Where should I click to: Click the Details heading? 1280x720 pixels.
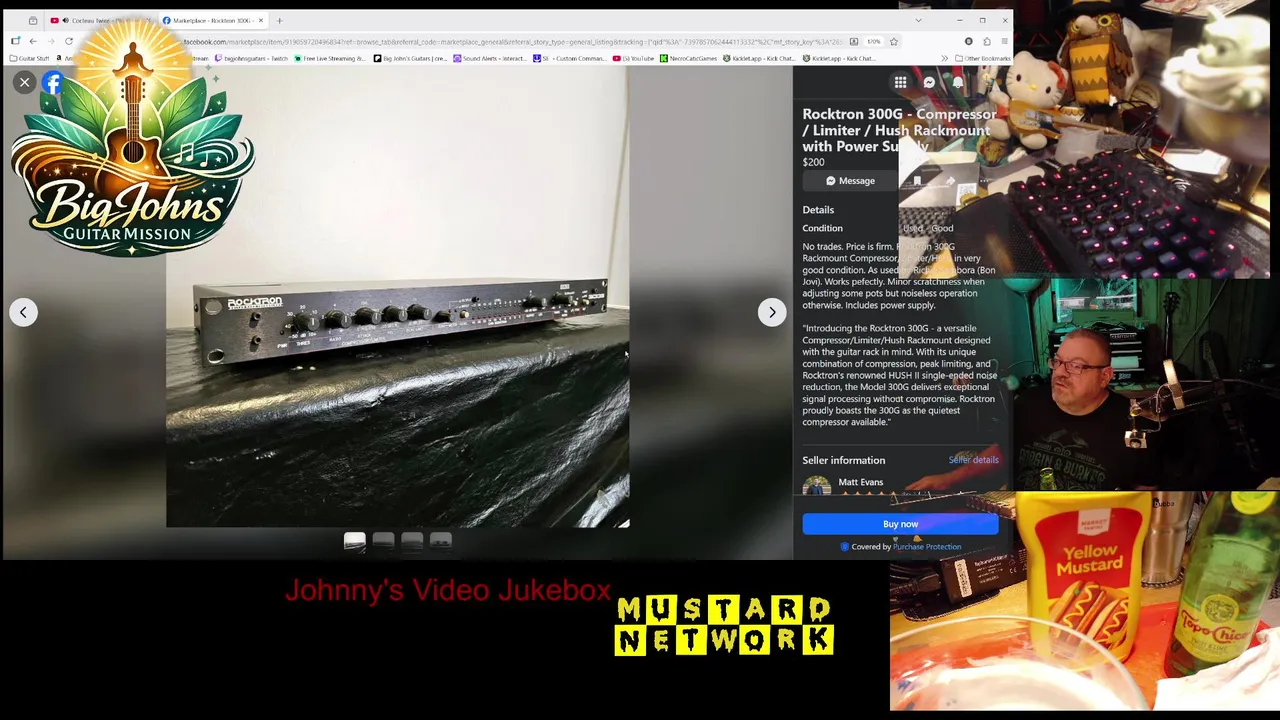[x=818, y=210]
